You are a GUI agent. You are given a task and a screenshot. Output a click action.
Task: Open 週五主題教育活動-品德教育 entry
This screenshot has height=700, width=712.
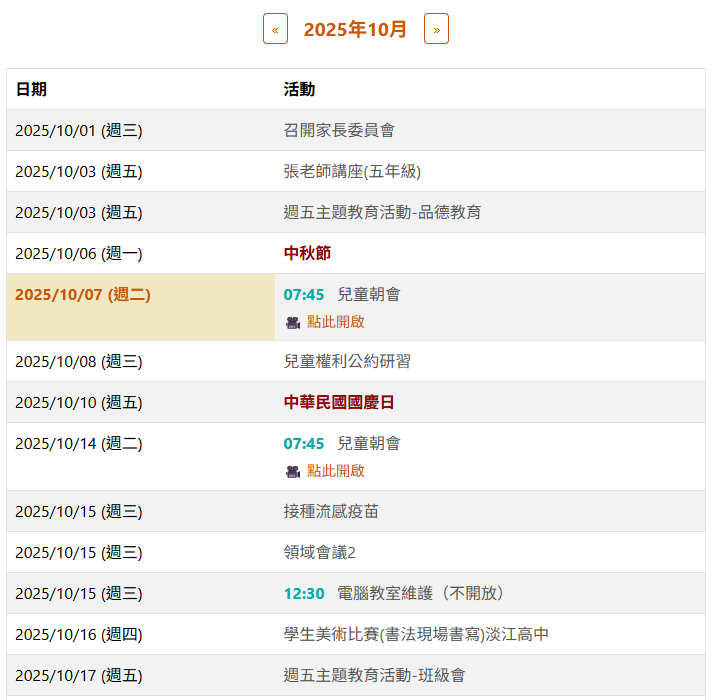(x=382, y=212)
